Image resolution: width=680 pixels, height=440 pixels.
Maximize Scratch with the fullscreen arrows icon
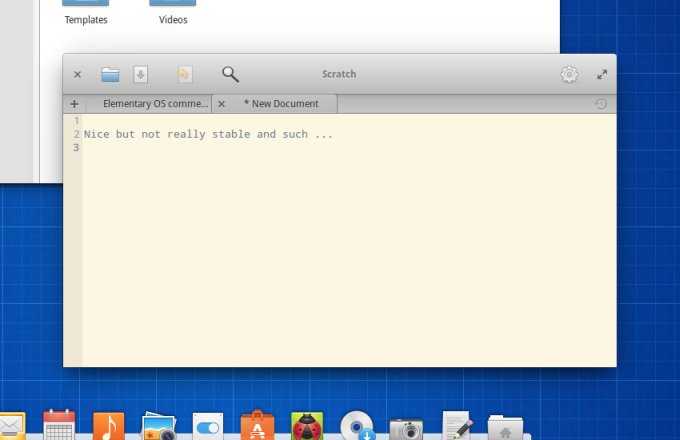pos(602,75)
